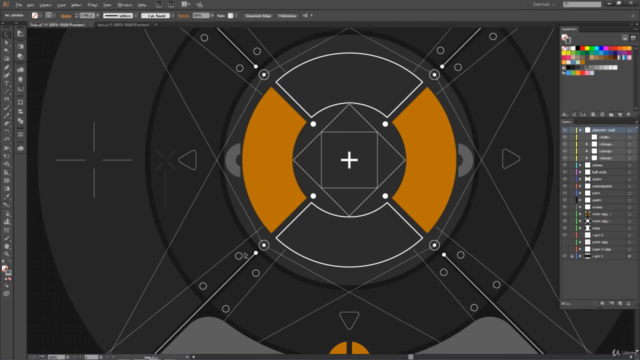Collapse the top expanded layer
Image resolution: width=640 pixels, height=360 pixels.
(580, 130)
